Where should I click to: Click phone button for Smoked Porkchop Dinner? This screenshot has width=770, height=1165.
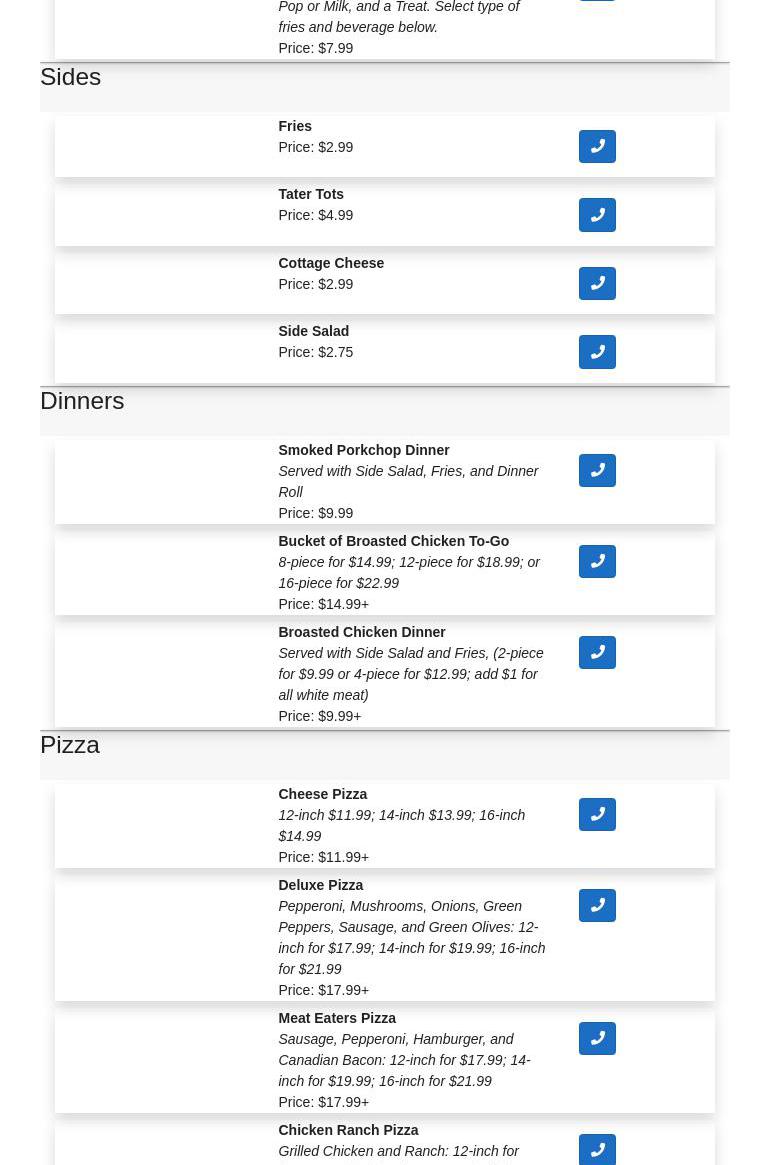(x=597, y=471)
